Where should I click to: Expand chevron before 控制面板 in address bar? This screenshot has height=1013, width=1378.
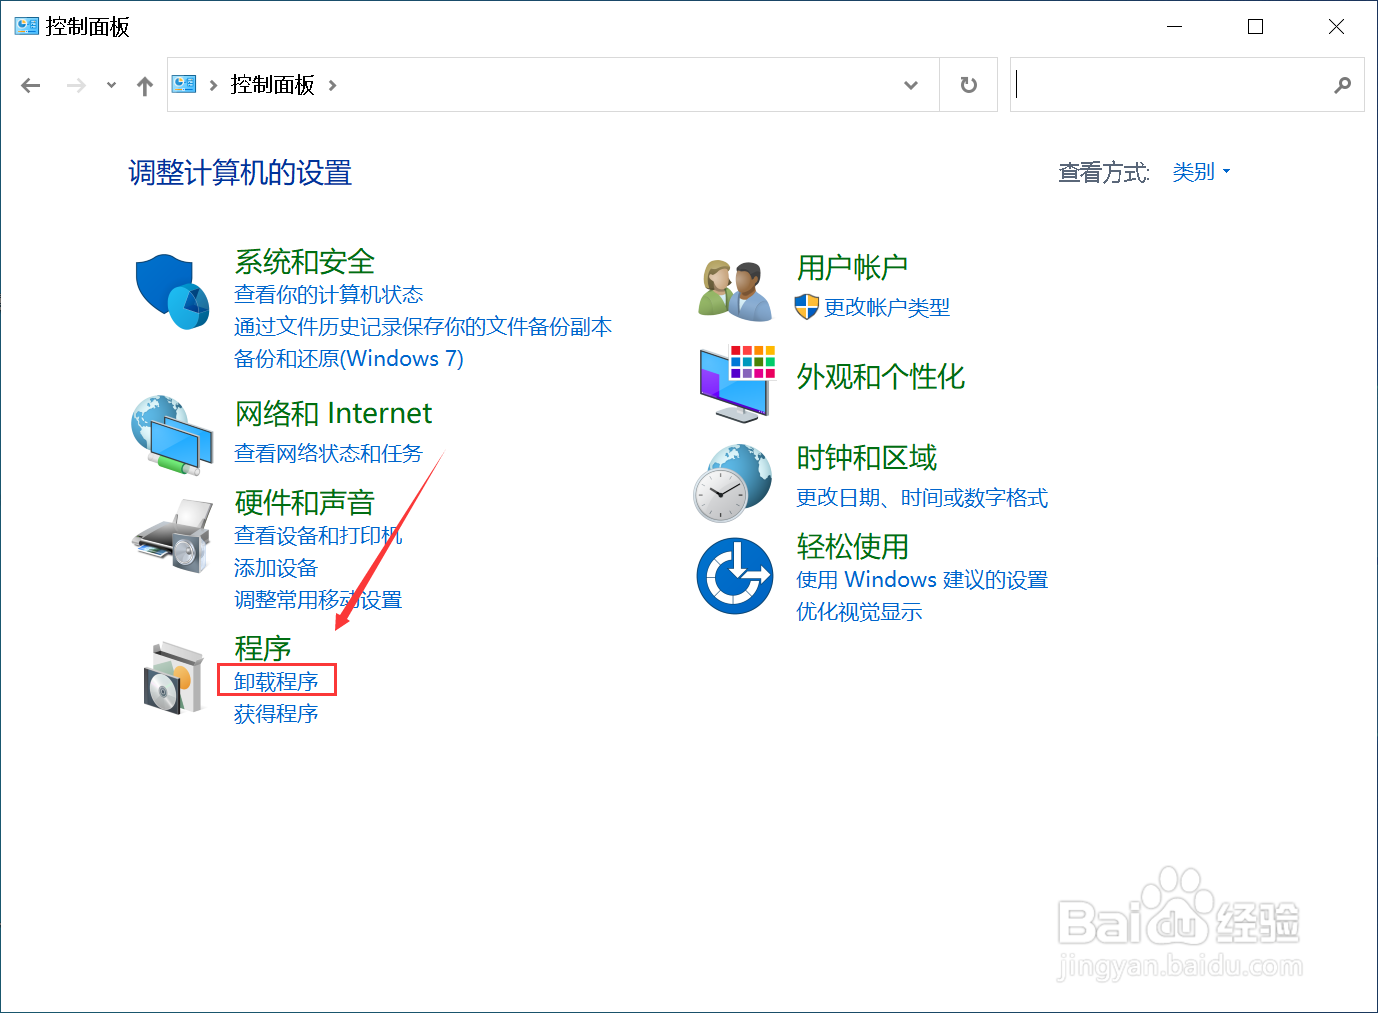pos(213,85)
